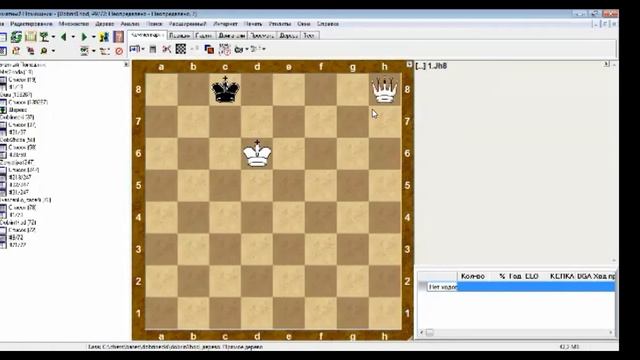Click the scissors cut icon
Viewport: 640px width, 360px height.
pos(167,49)
